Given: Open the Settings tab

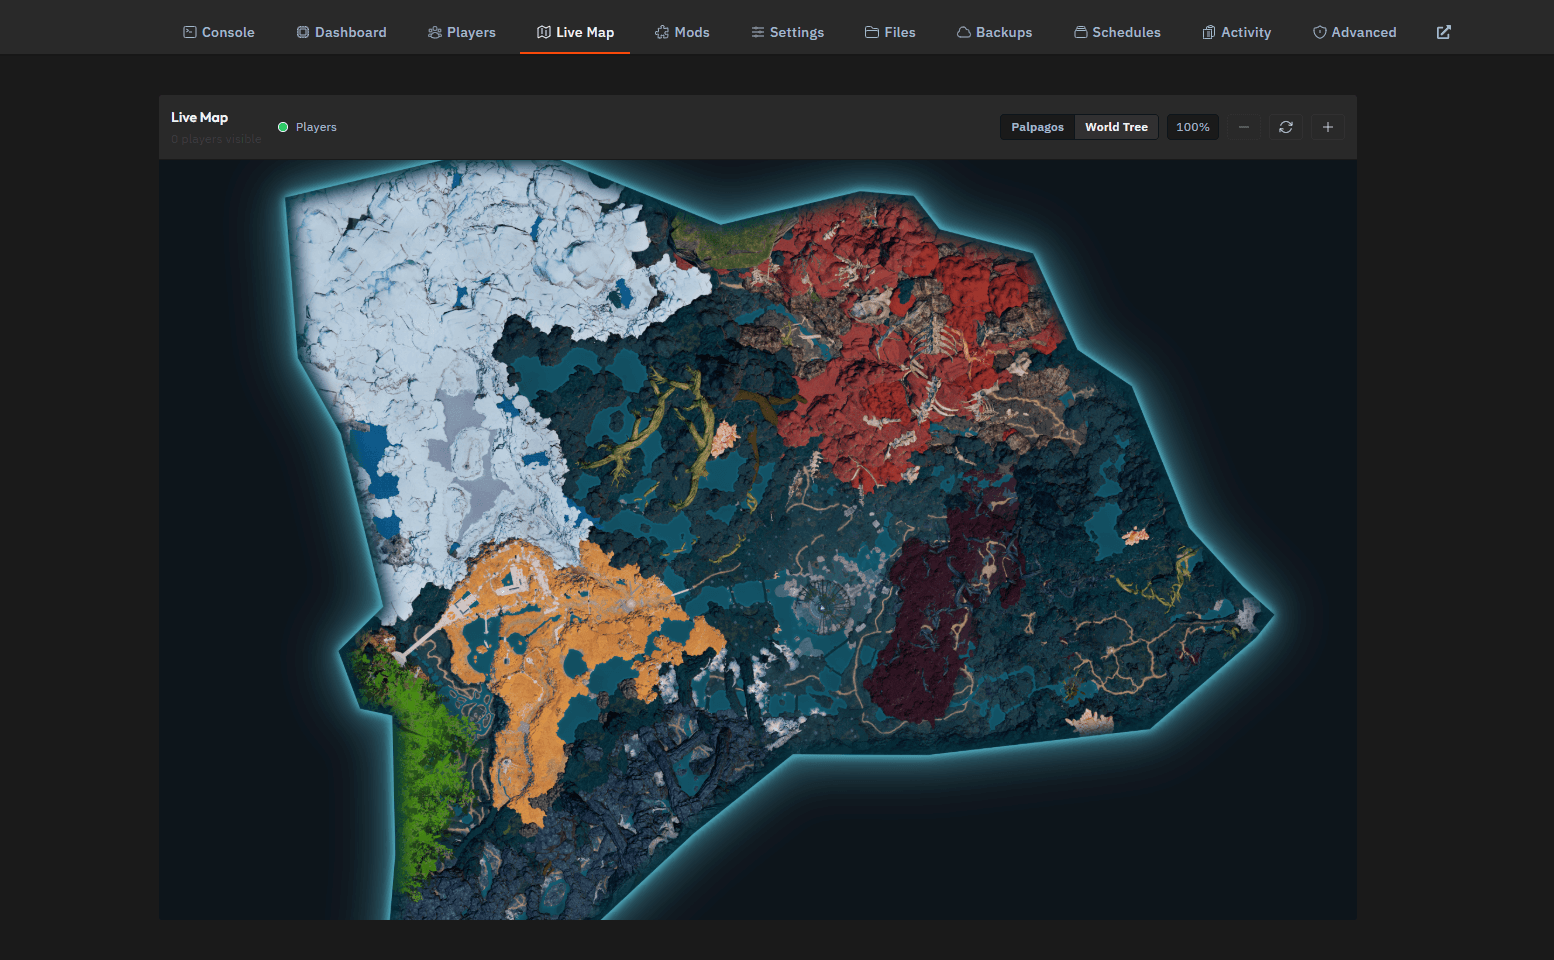Looking at the screenshot, I should point(788,32).
